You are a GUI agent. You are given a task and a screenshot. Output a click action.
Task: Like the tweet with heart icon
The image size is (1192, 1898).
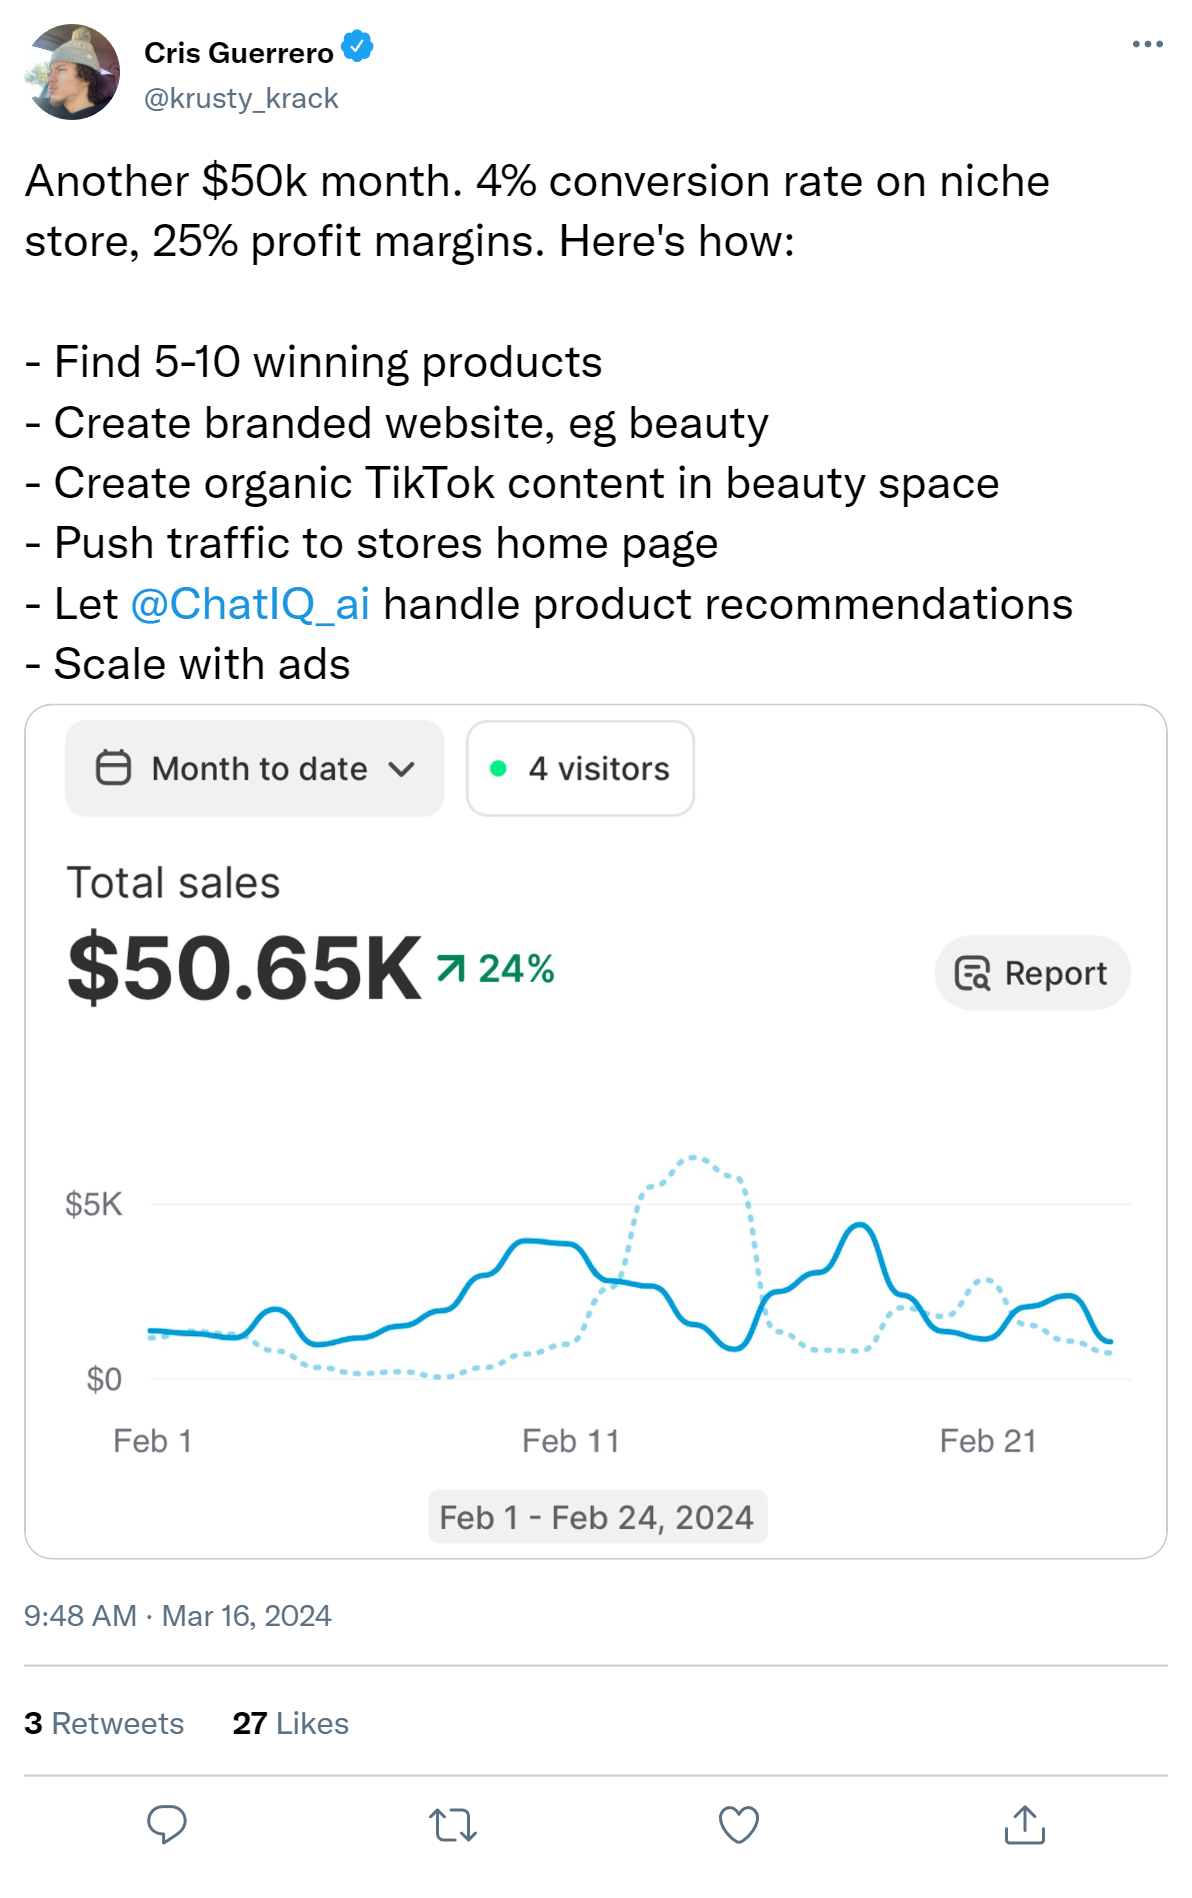pyautogui.click(x=739, y=1825)
